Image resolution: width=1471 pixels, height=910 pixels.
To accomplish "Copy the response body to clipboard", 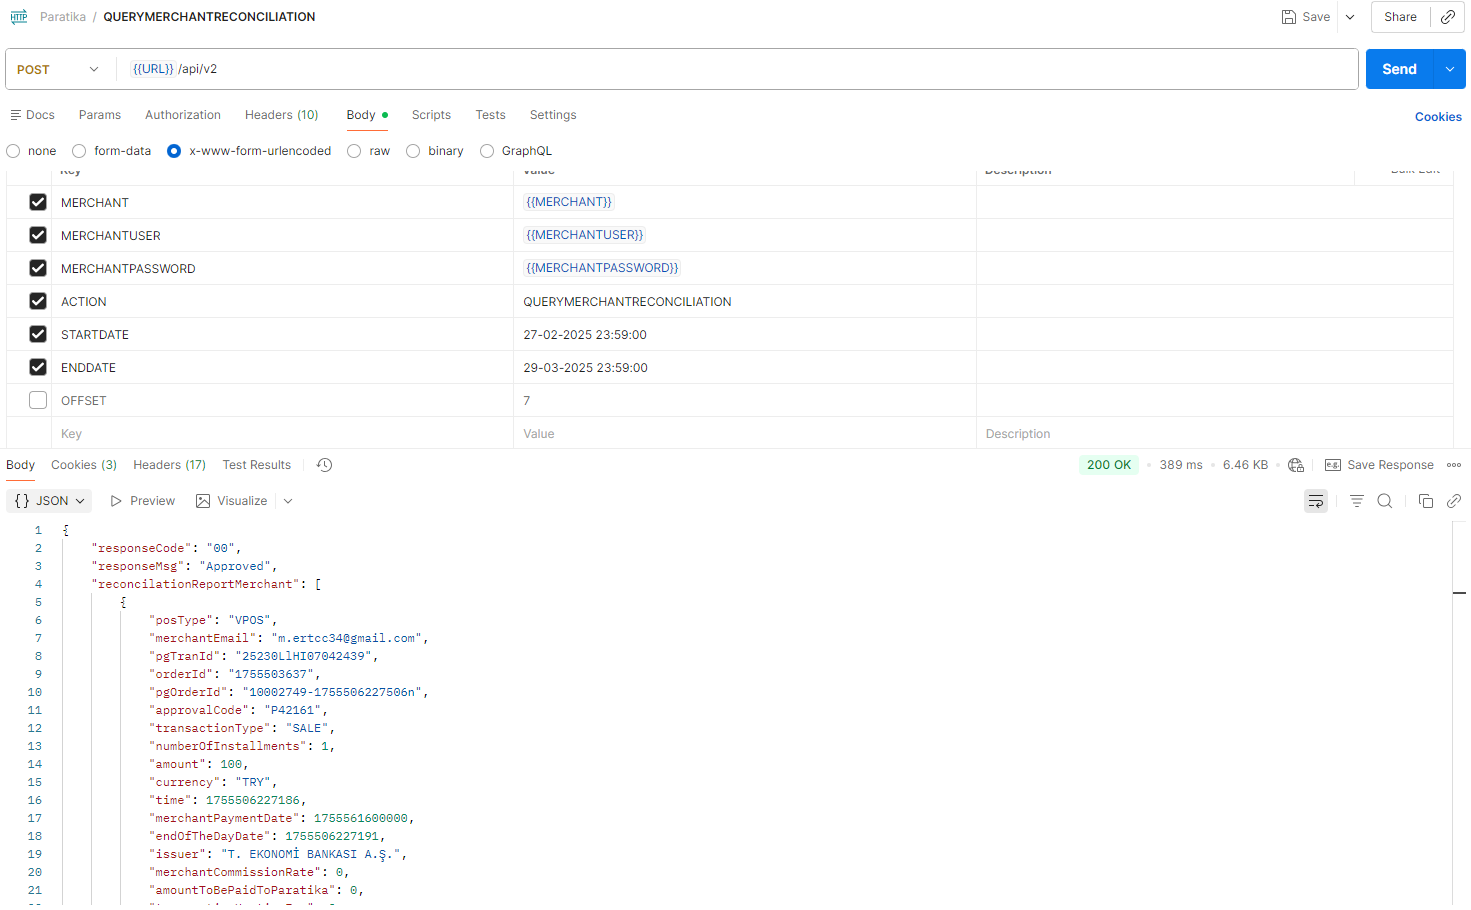I will coord(1426,501).
